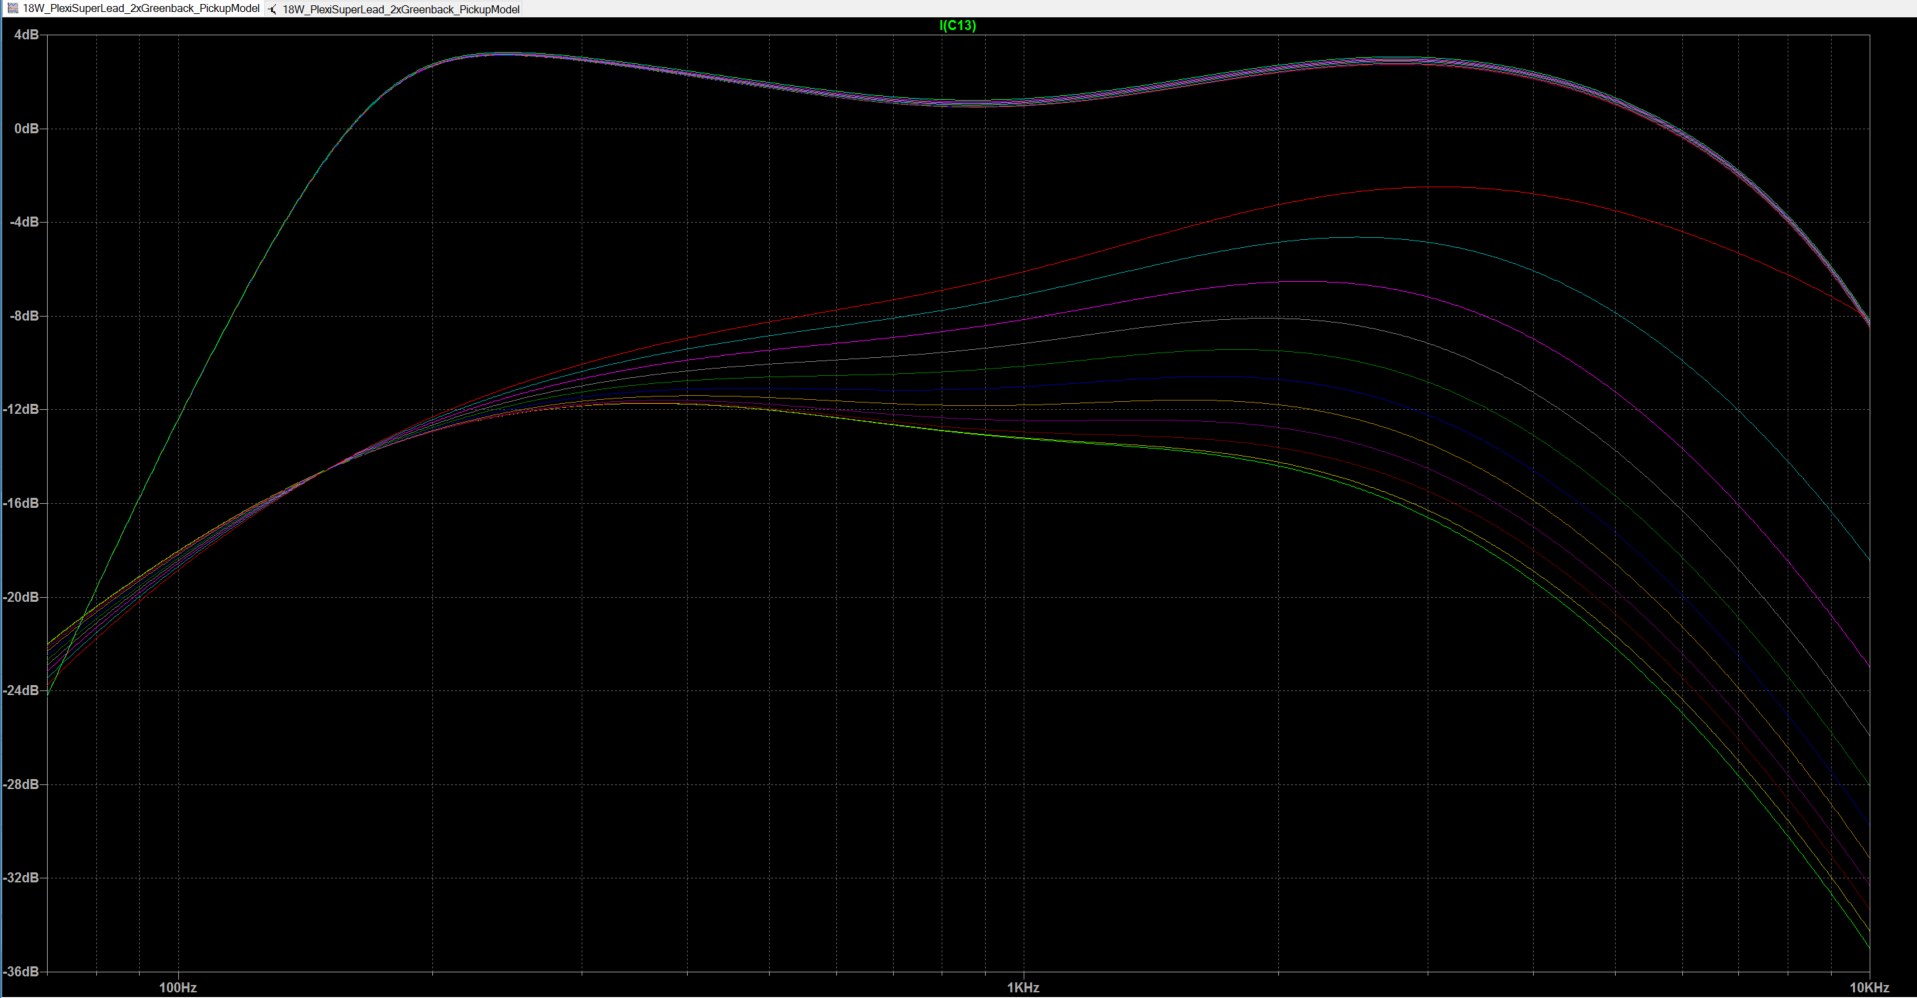Viewport: 1917px width, 998px height.
Task: Switch to the first 18W_PlexiSuperLead waveform tab
Action: click(140, 9)
